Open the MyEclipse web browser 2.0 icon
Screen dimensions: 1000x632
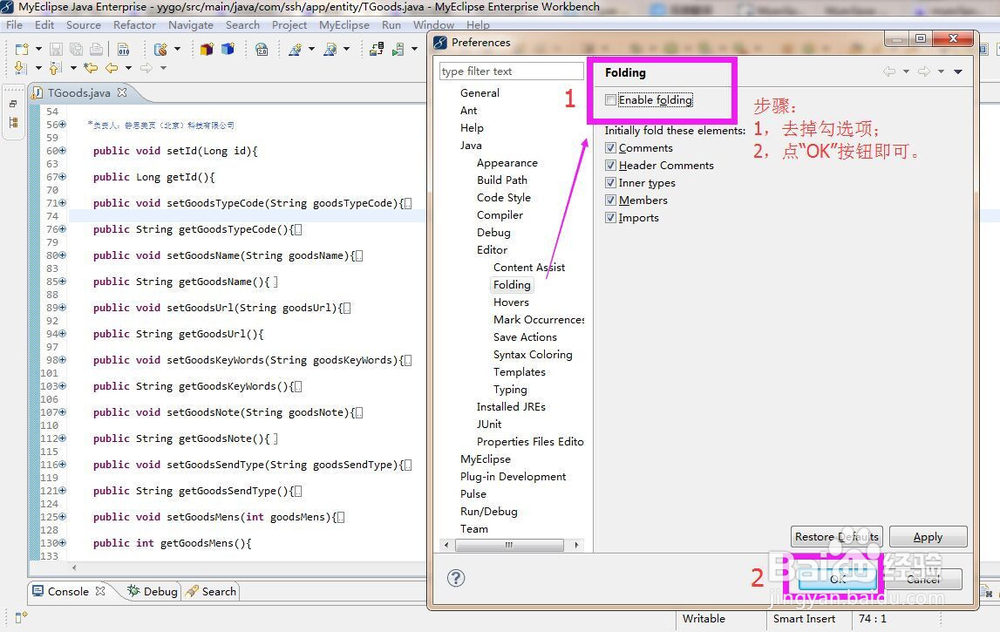click(261, 49)
